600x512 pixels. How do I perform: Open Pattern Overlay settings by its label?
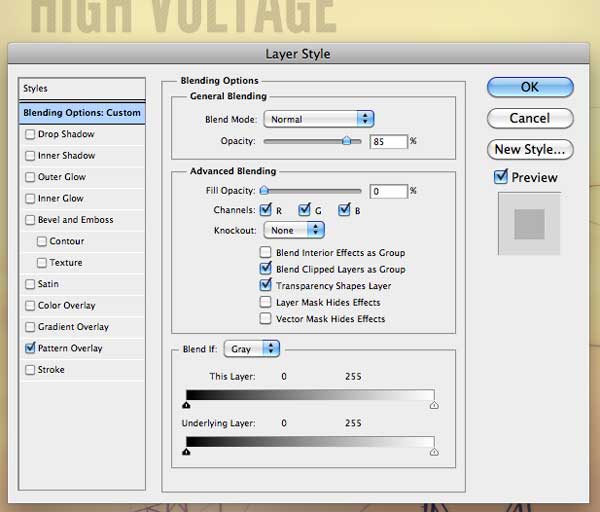pyautogui.click(x=70, y=348)
